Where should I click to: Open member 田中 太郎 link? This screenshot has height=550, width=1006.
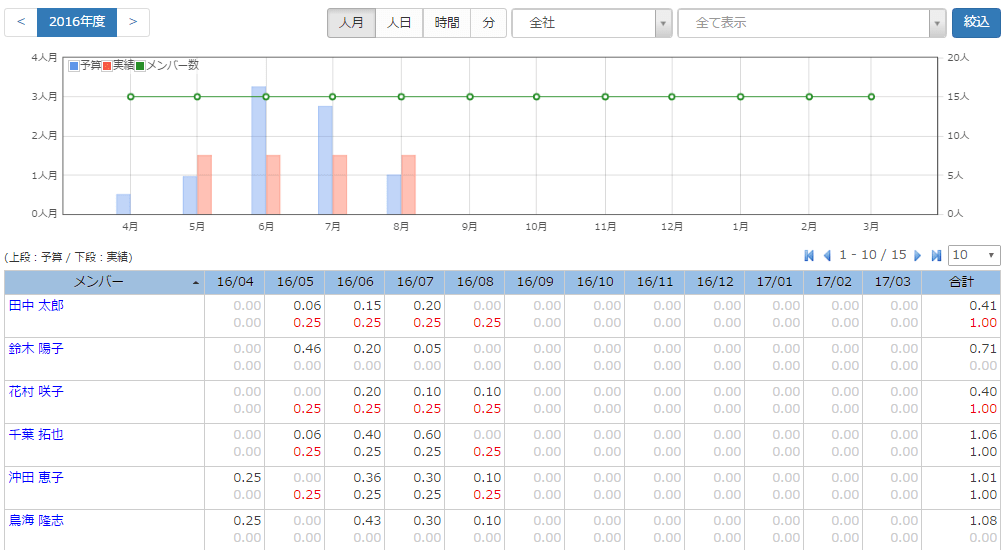point(36,305)
